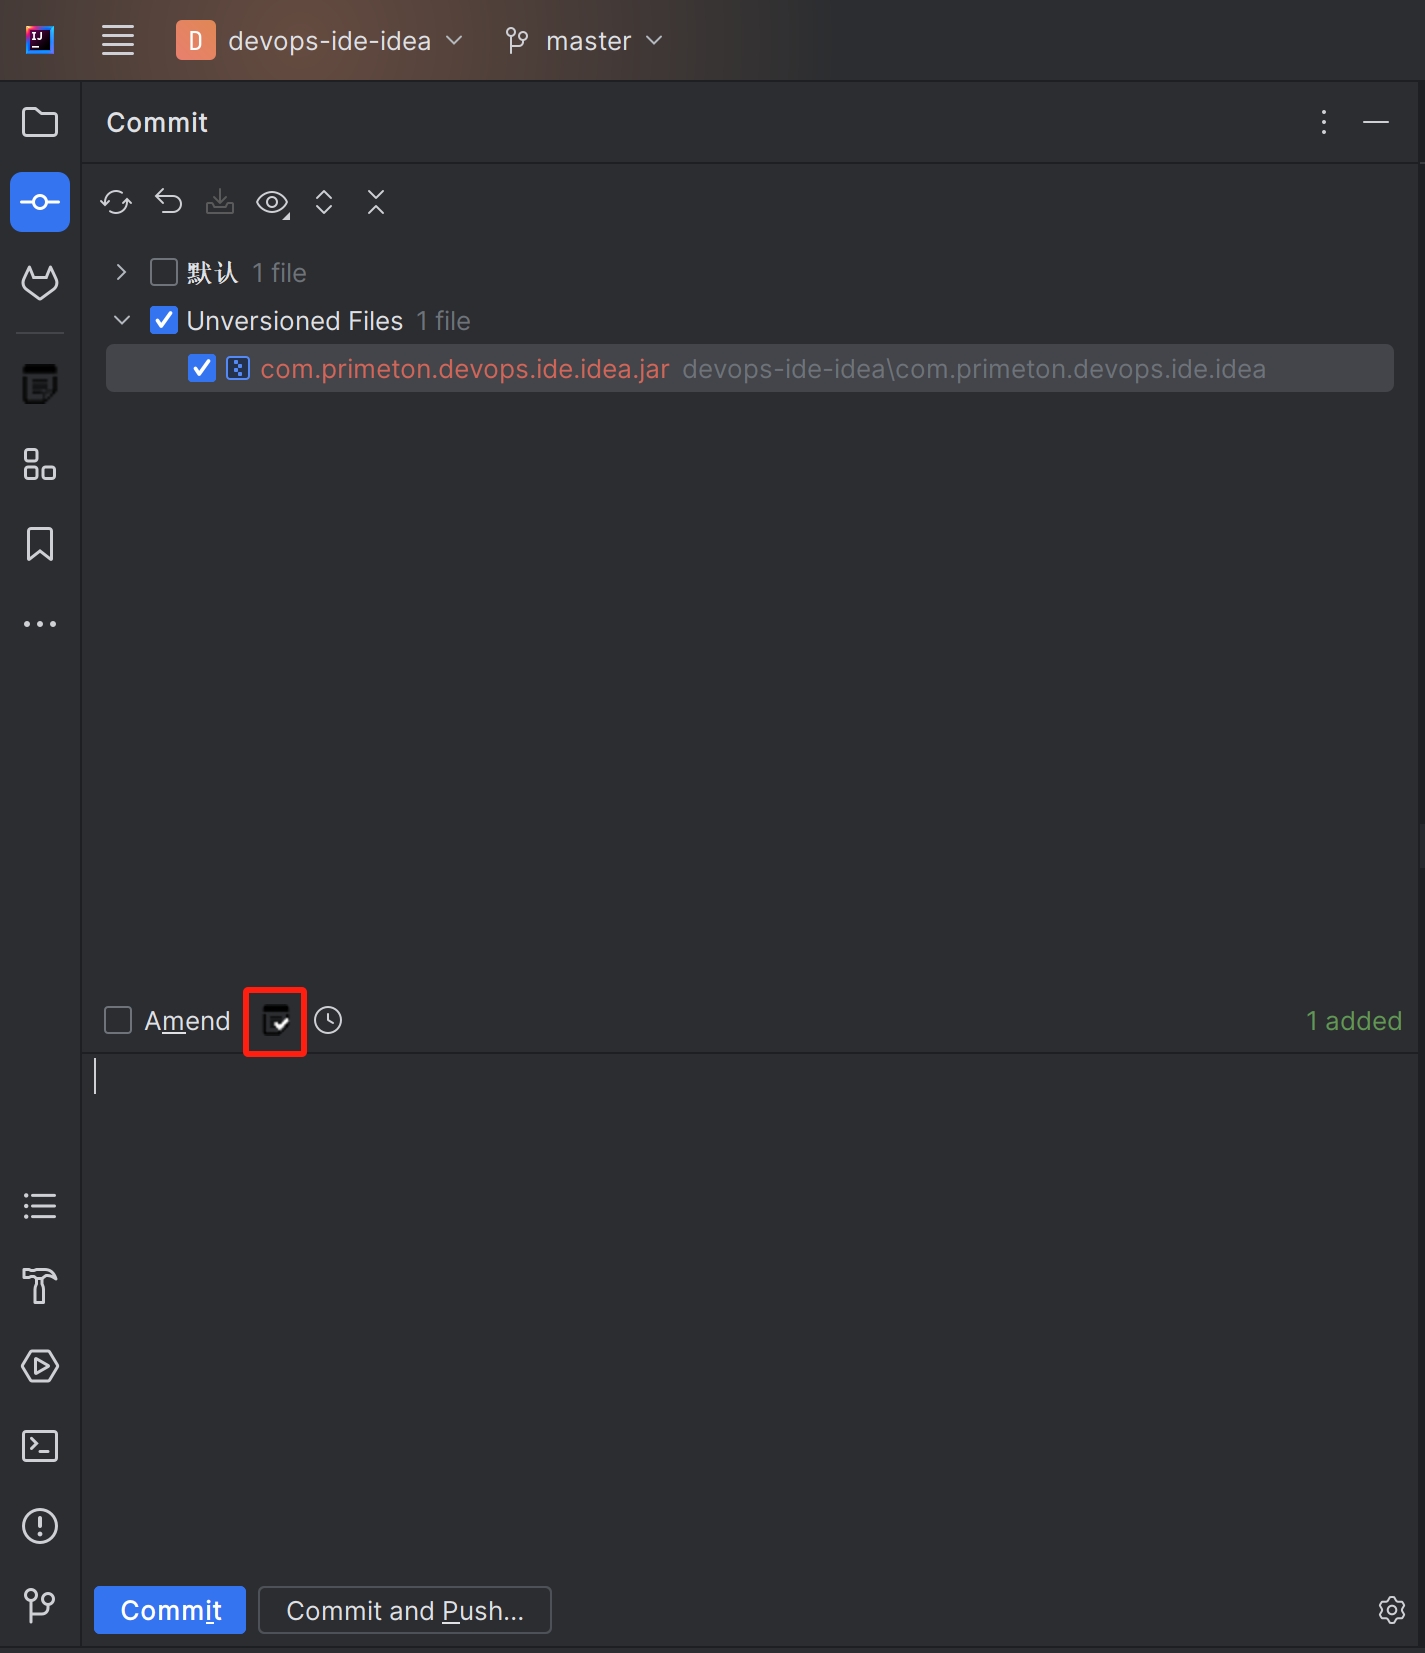Uncheck the Unversioned Files checkbox

point(164,321)
